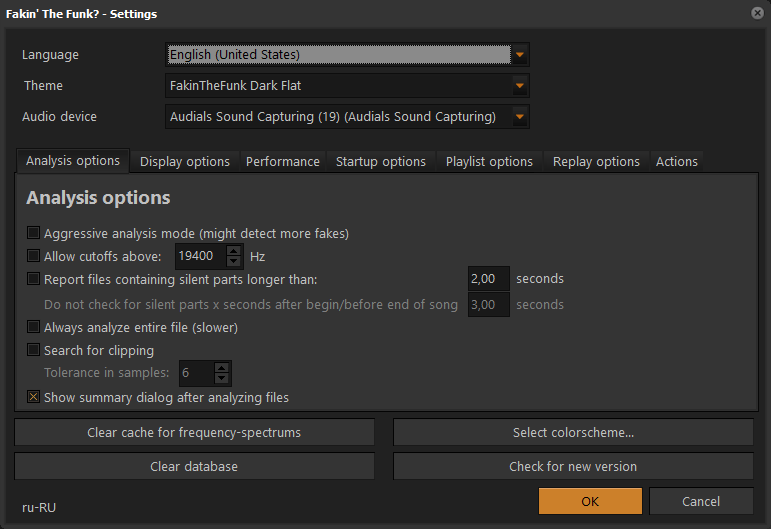Open the Audio device dropdown
Viewport: 771px width, 529px height.
(519, 117)
